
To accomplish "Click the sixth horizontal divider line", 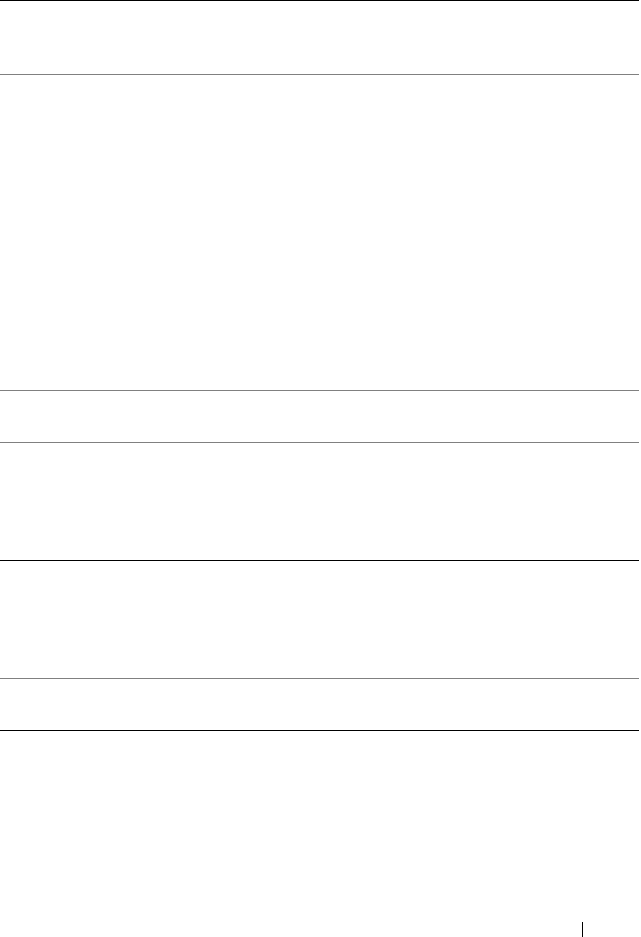I will [320, 680].
